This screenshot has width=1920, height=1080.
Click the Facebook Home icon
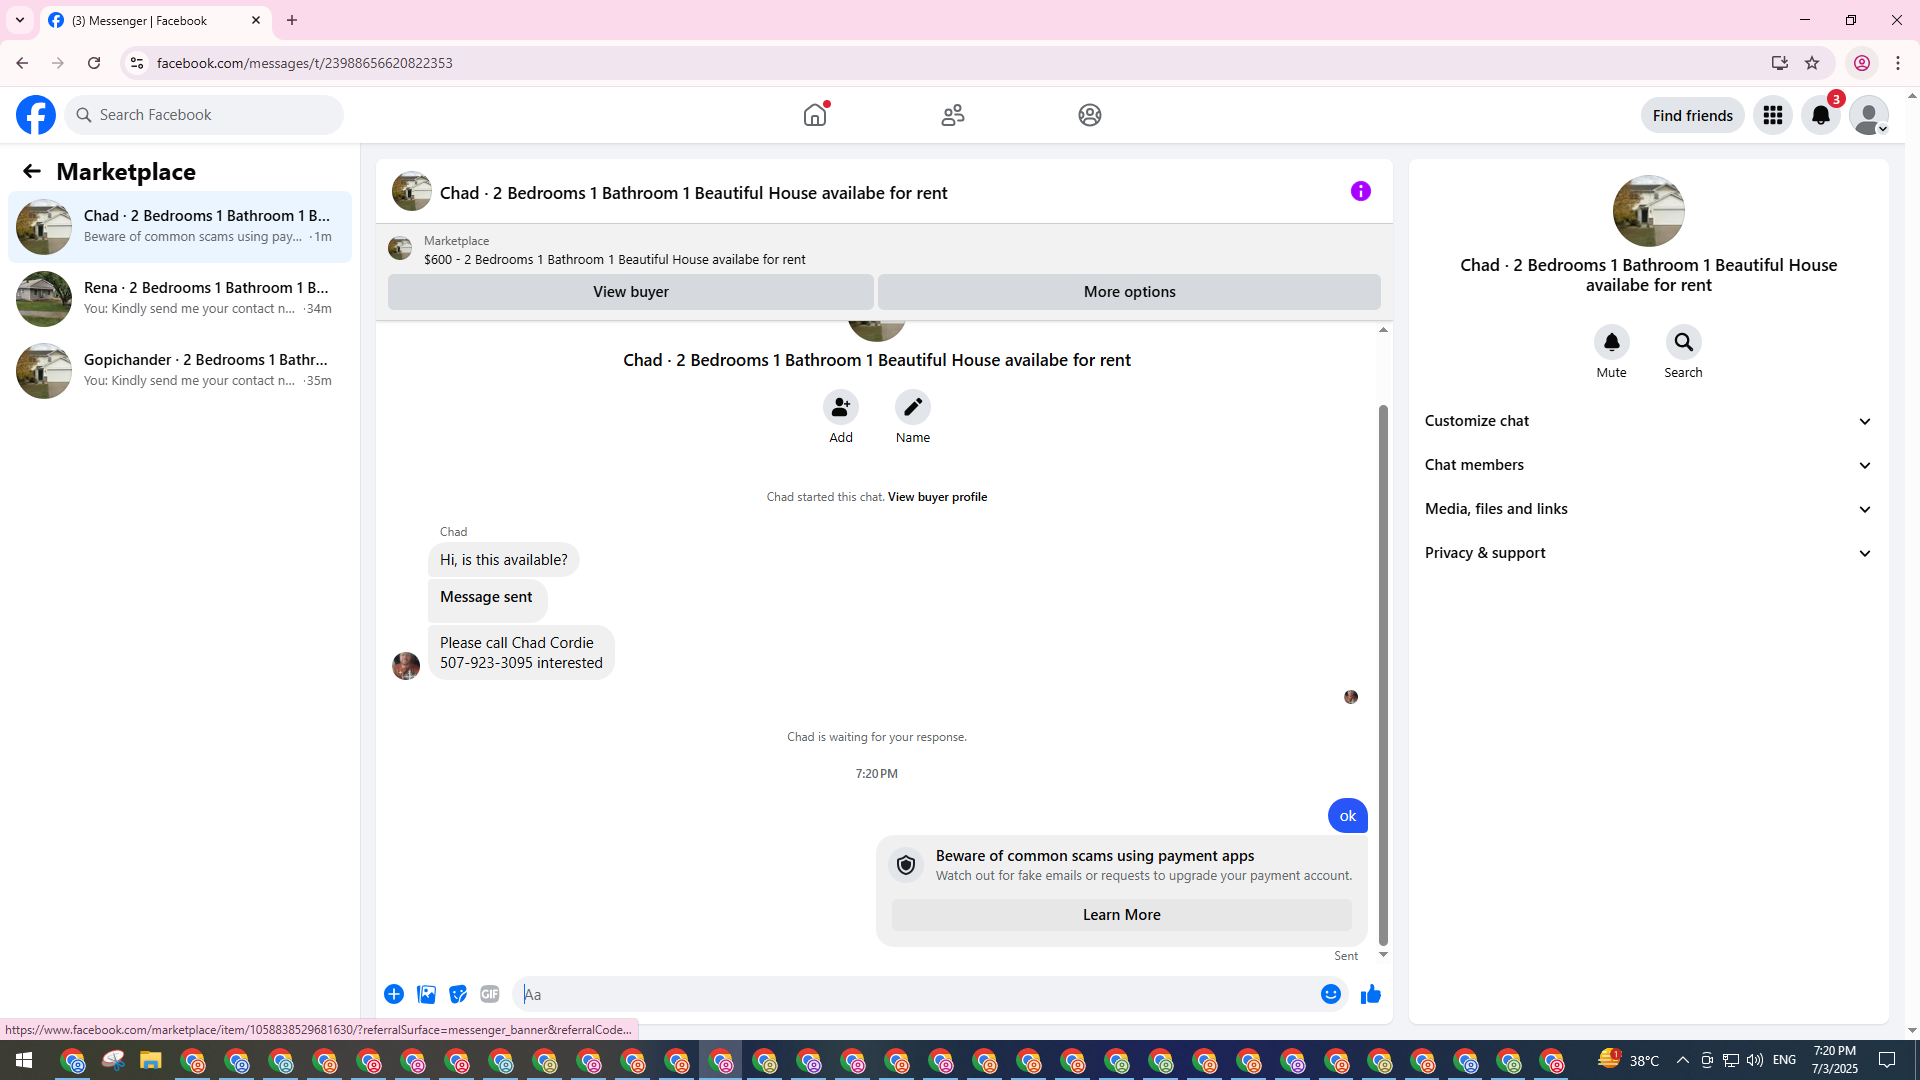(x=815, y=115)
